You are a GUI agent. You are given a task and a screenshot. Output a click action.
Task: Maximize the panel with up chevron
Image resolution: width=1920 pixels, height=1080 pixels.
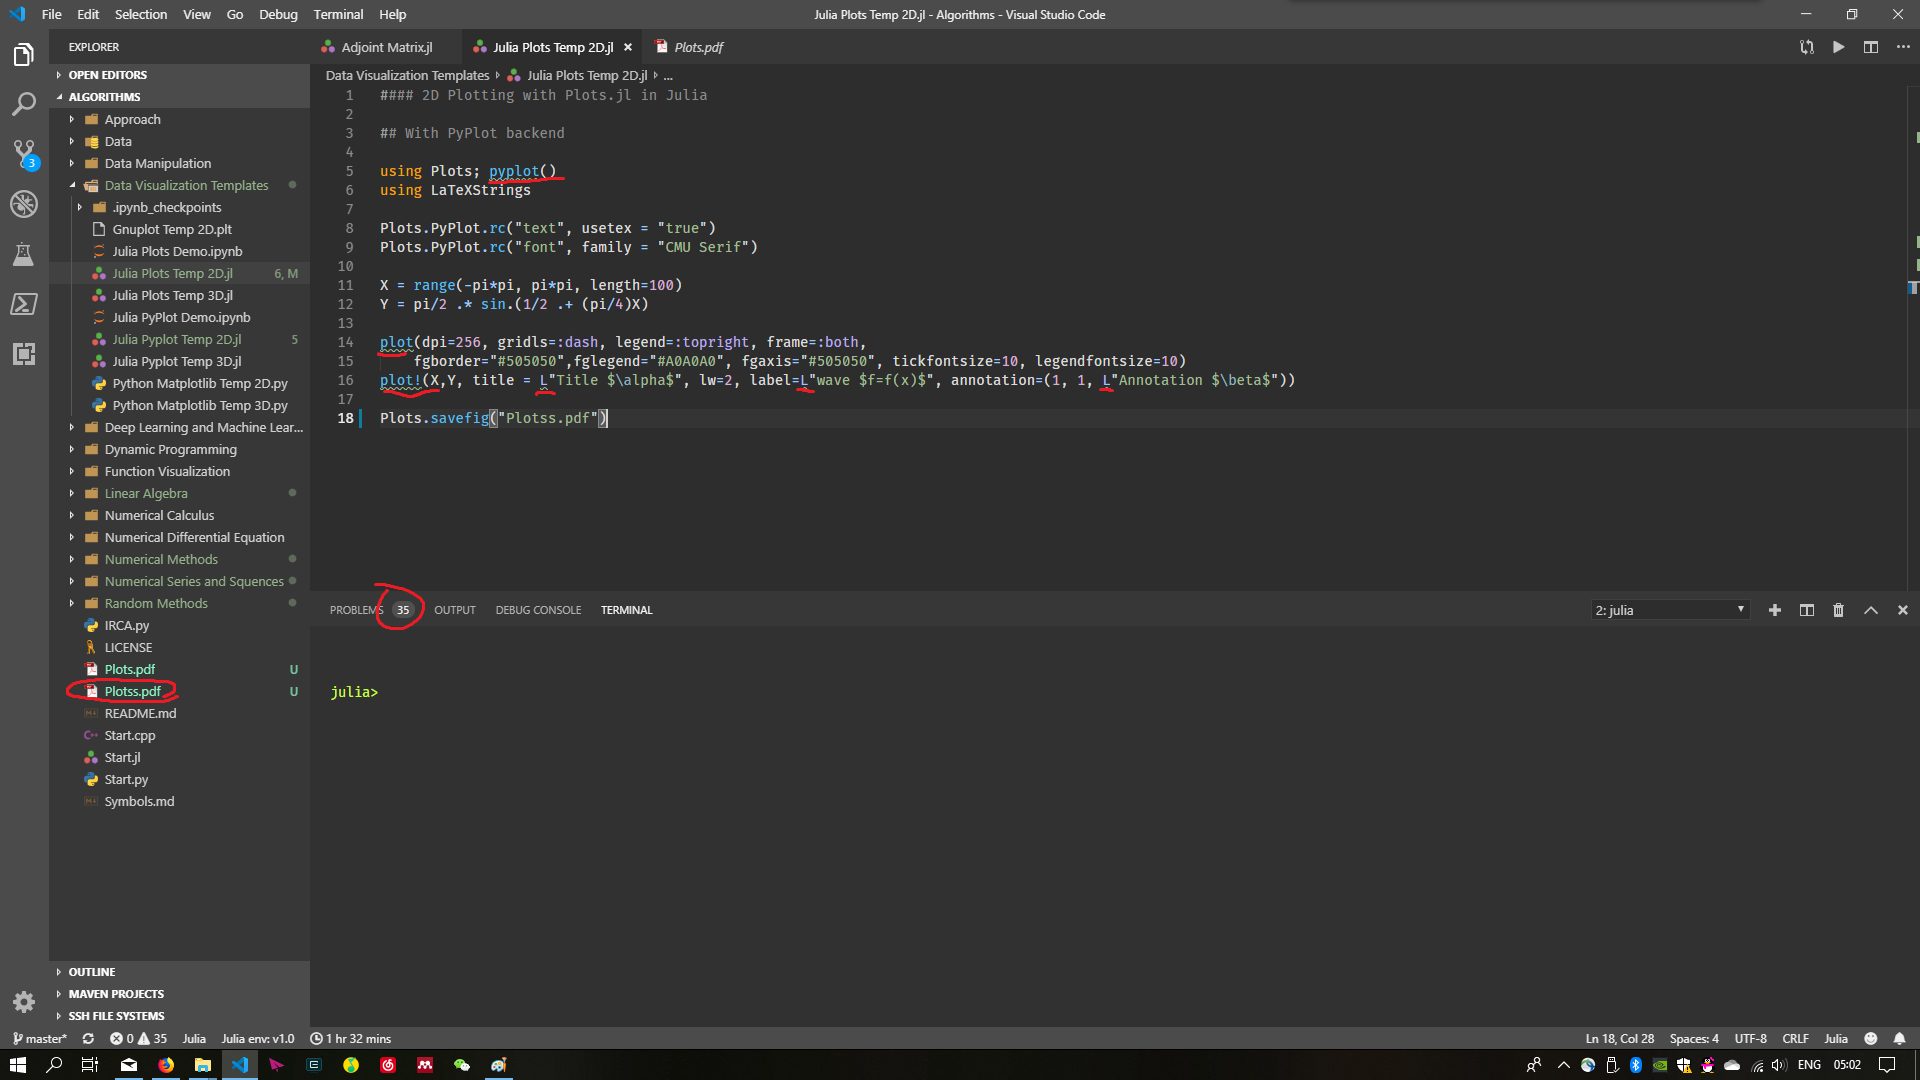click(x=1870, y=610)
